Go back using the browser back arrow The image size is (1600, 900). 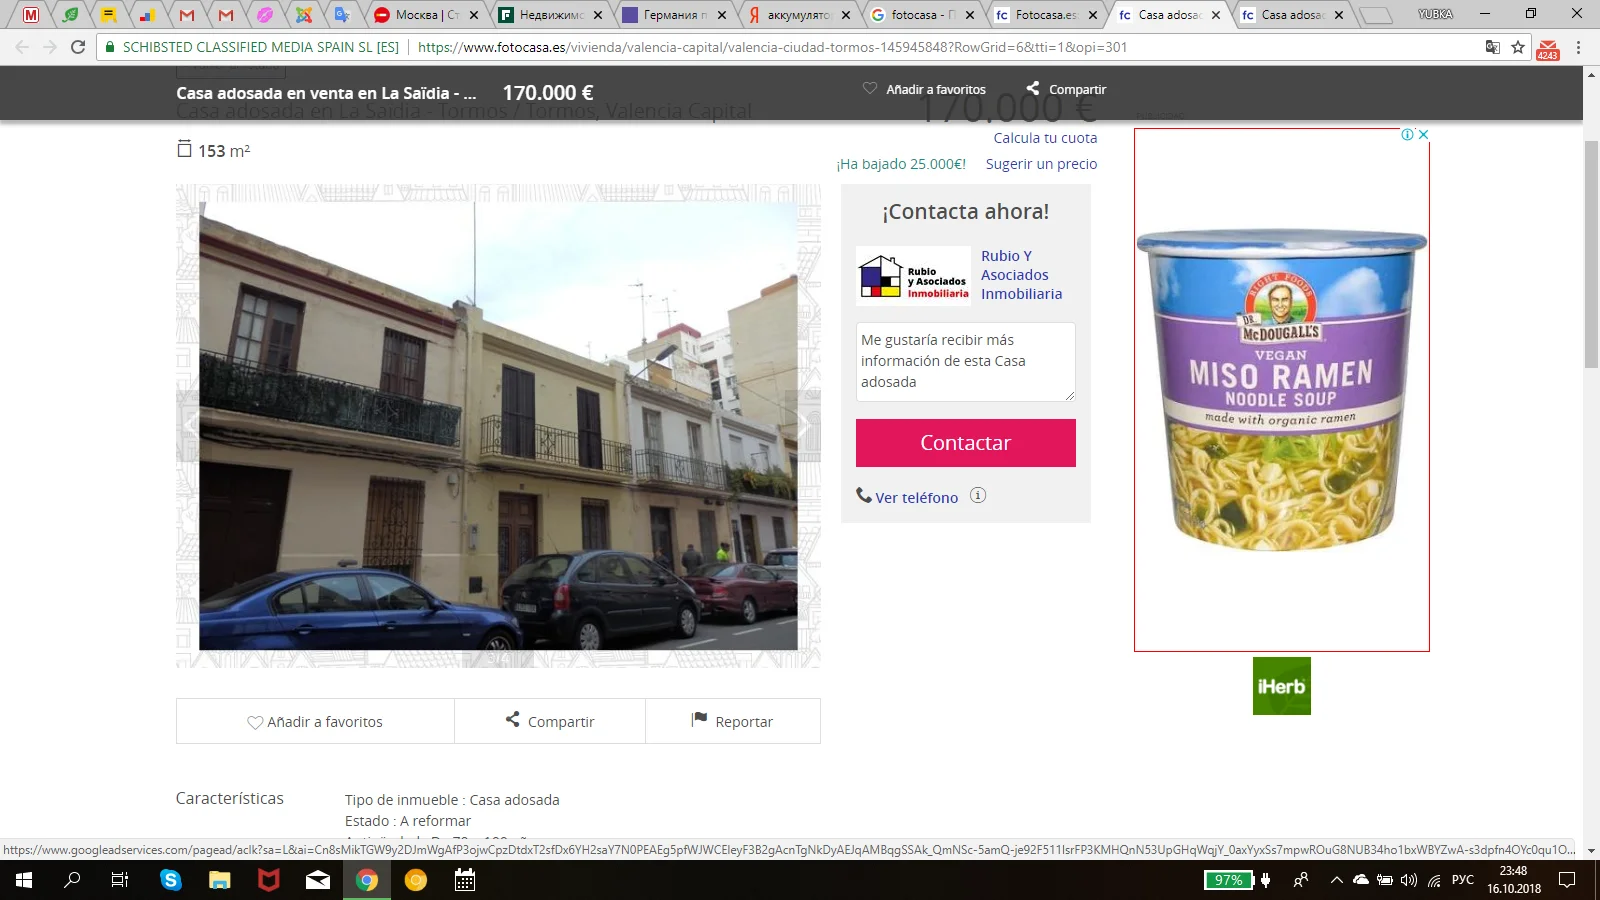[x=22, y=47]
